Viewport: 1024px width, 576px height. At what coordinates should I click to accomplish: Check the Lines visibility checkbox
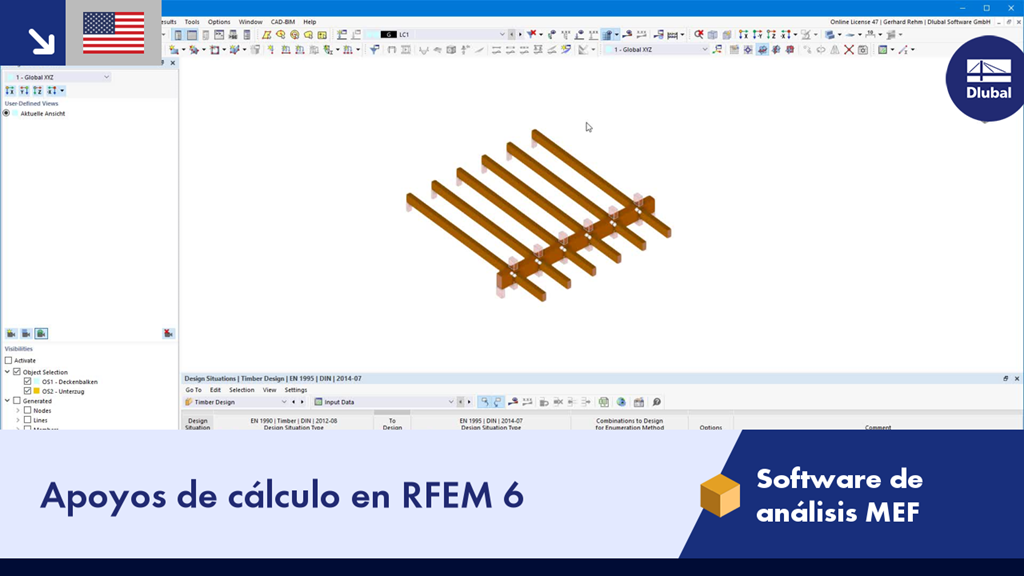pyautogui.click(x=27, y=421)
